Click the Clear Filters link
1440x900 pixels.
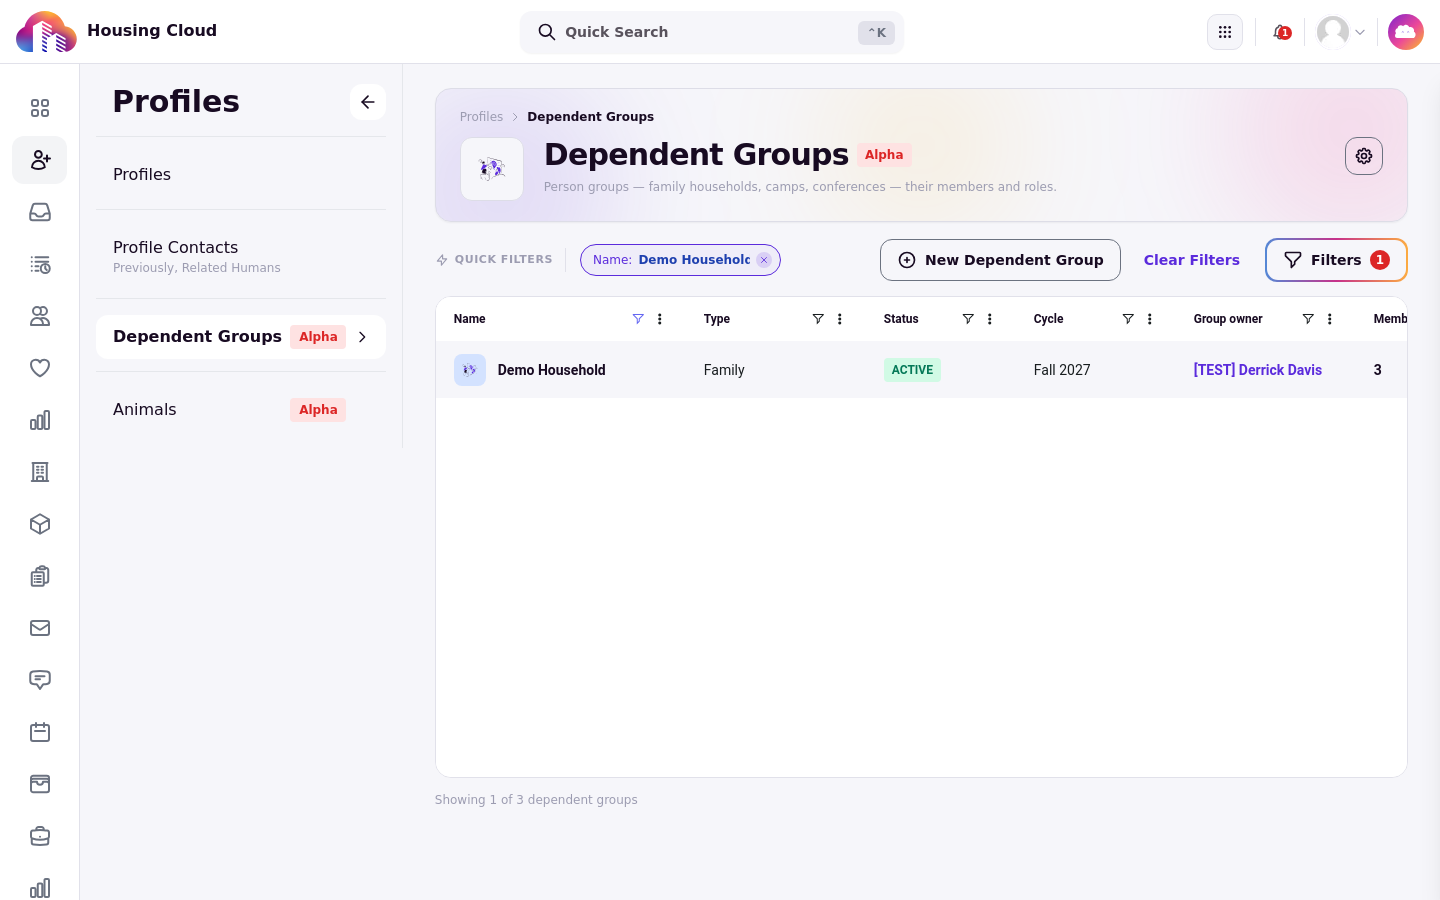pos(1192,260)
